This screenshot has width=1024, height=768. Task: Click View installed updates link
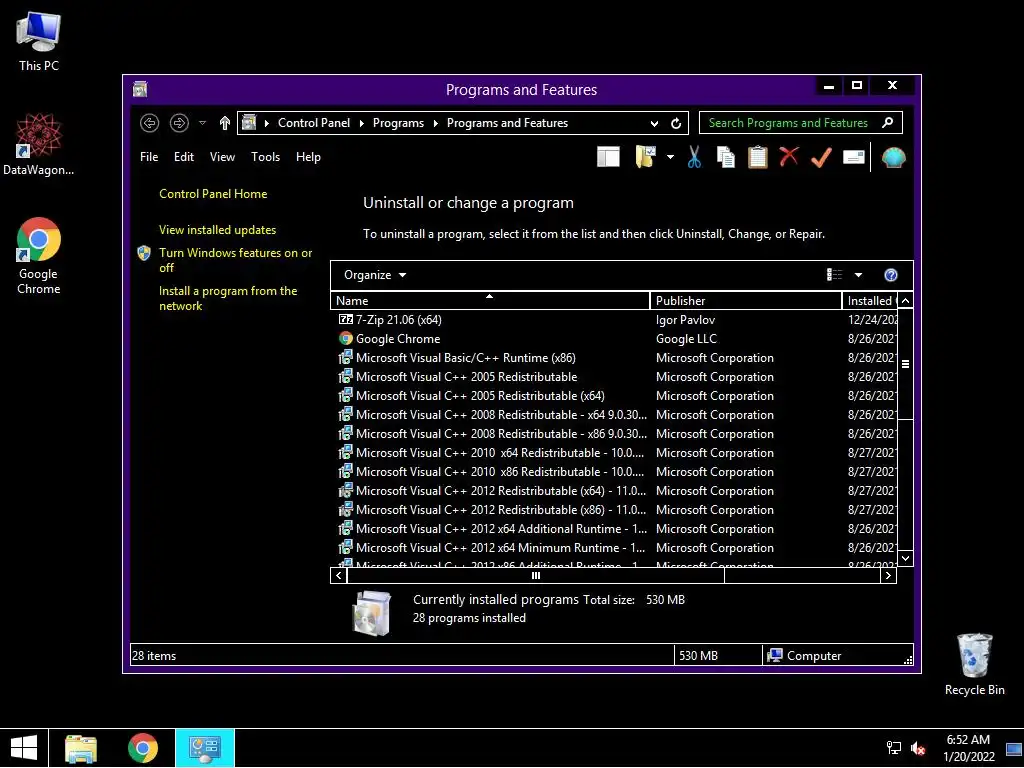click(x=217, y=230)
